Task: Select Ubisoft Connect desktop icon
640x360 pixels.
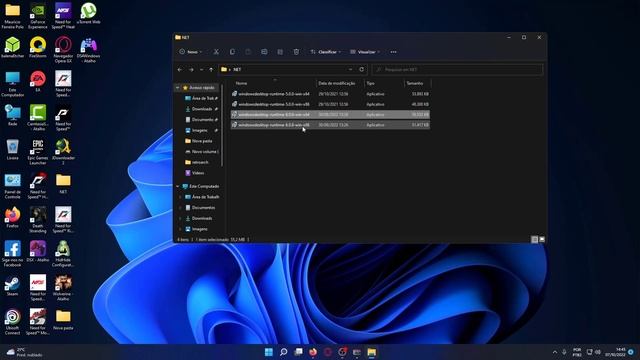Action: 13,322
